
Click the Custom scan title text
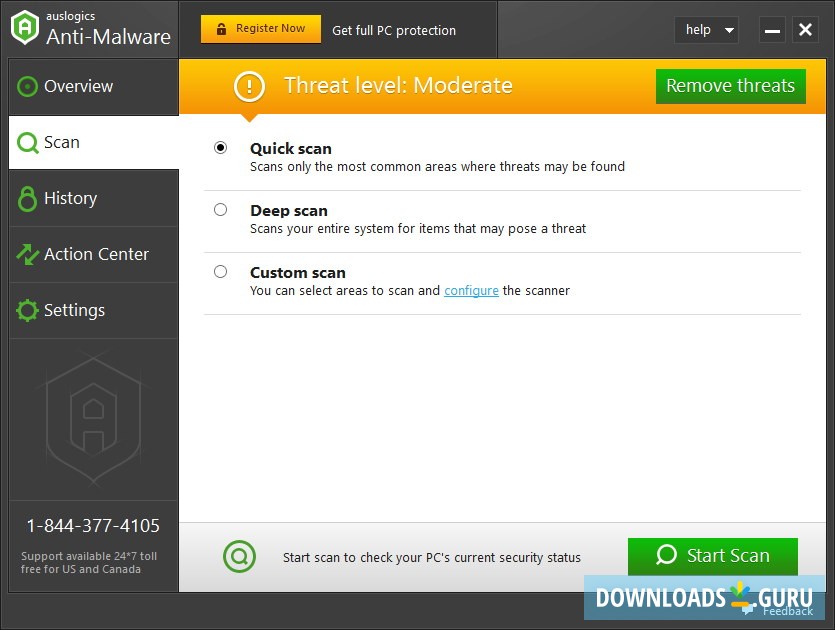point(298,273)
